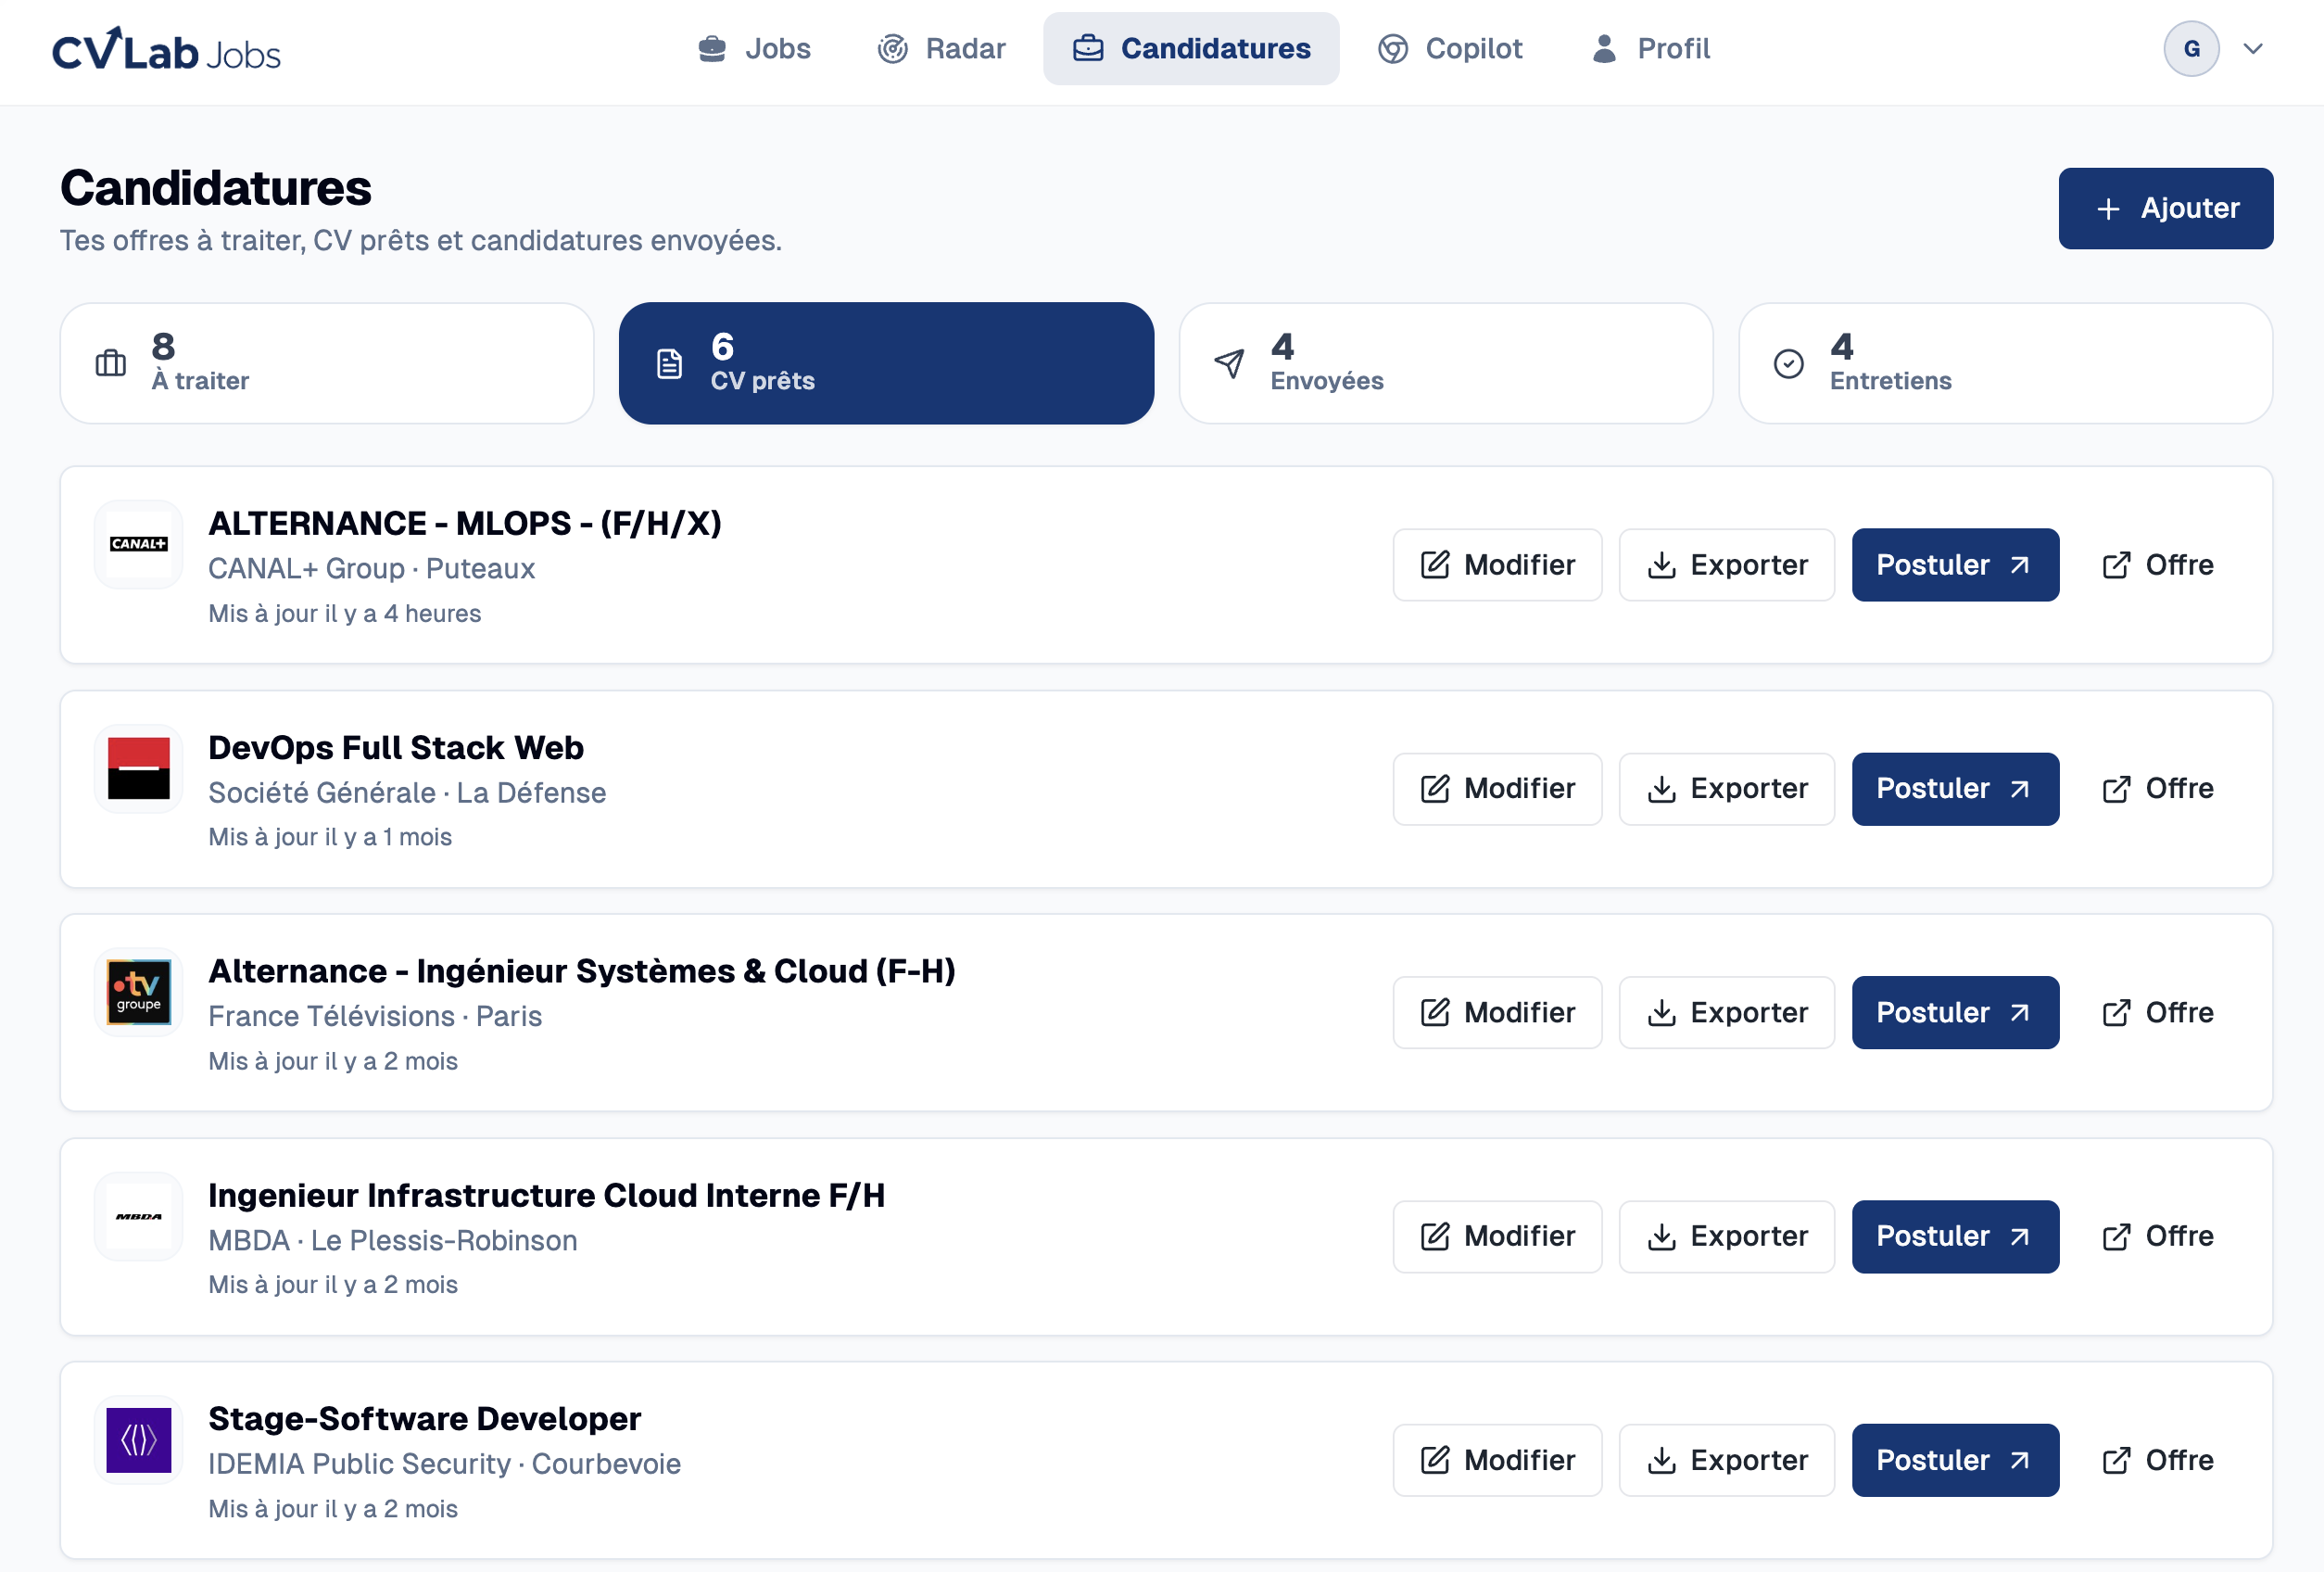
Task: Show the 4 Entretiens card
Action: click(2006, 363)
